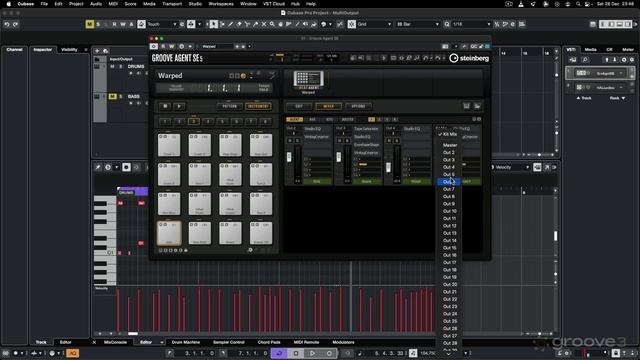Click PATTERN button in Groove Agent
This screenshot has width=640, height=360.
point(229,106)
